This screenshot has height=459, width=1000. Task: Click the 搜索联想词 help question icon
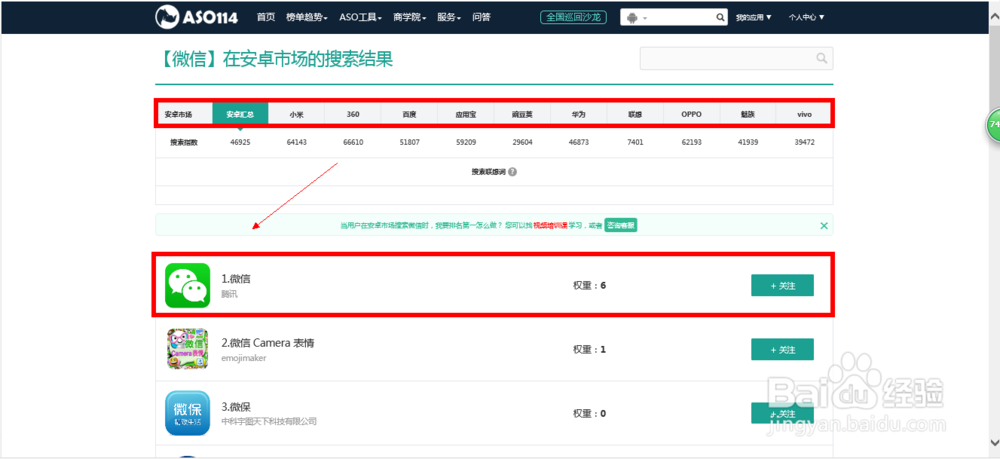[x=513, y=172]
